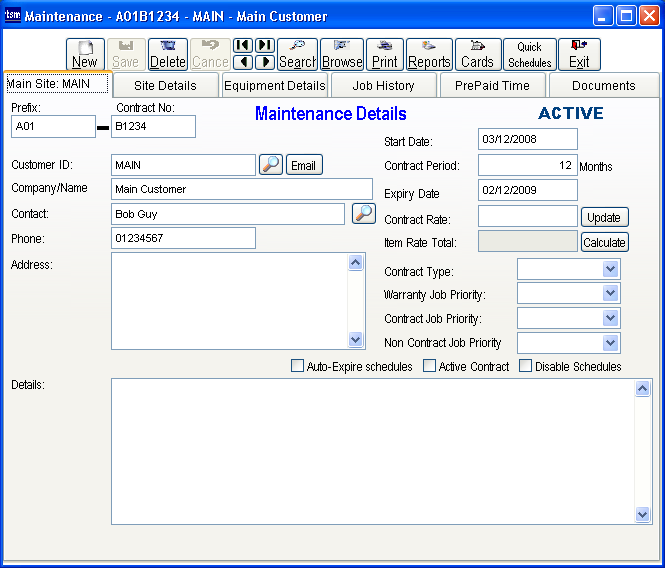665x568 pixels.
Task: Open the Browse toolbar icon
Action: click(342, 54)
